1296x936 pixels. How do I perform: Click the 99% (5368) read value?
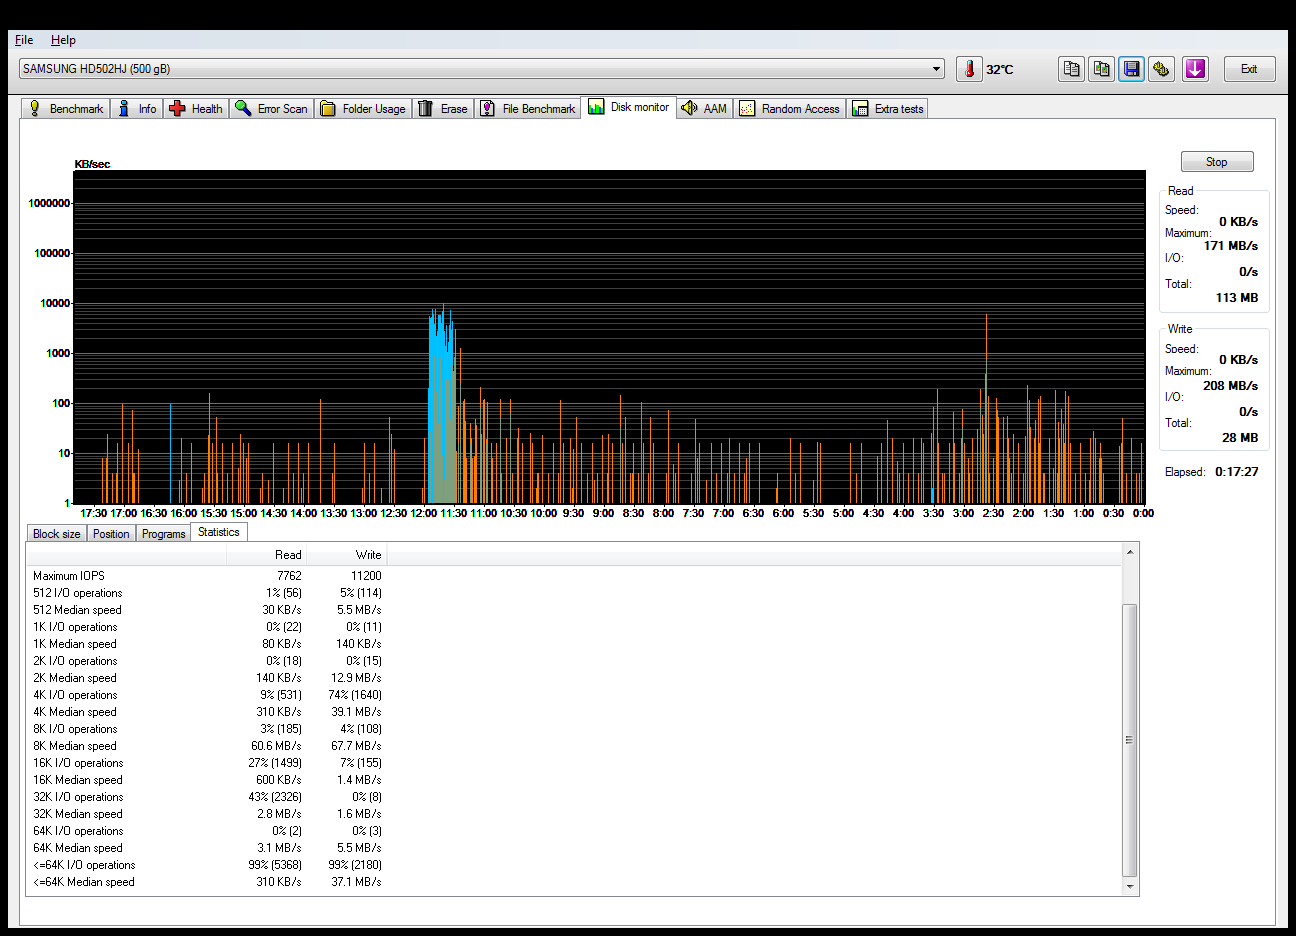click(x=275, y=865)
